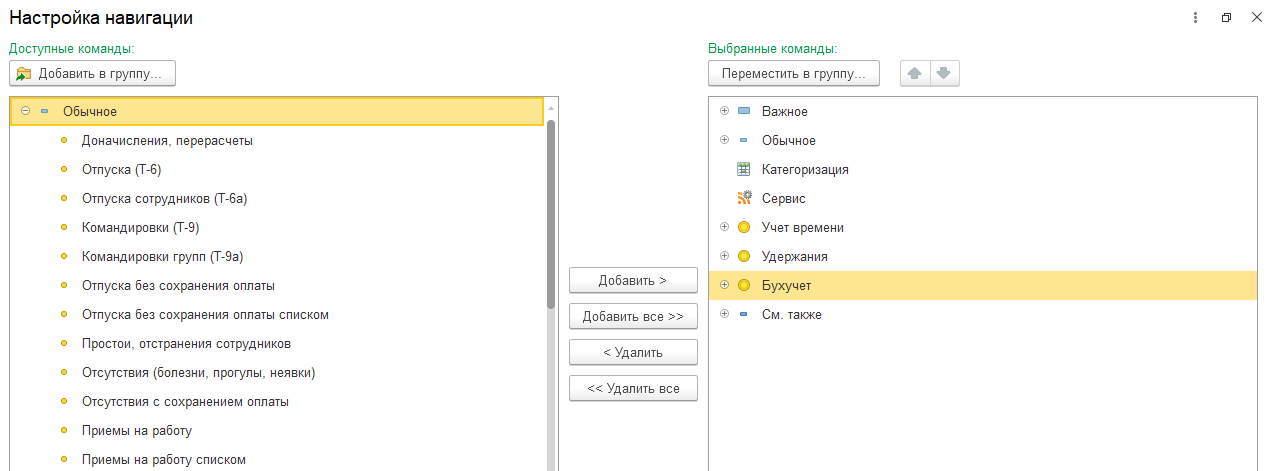1271x471 pixels.
Task: Click the move up arrow icon
Action: coord(914,74)
